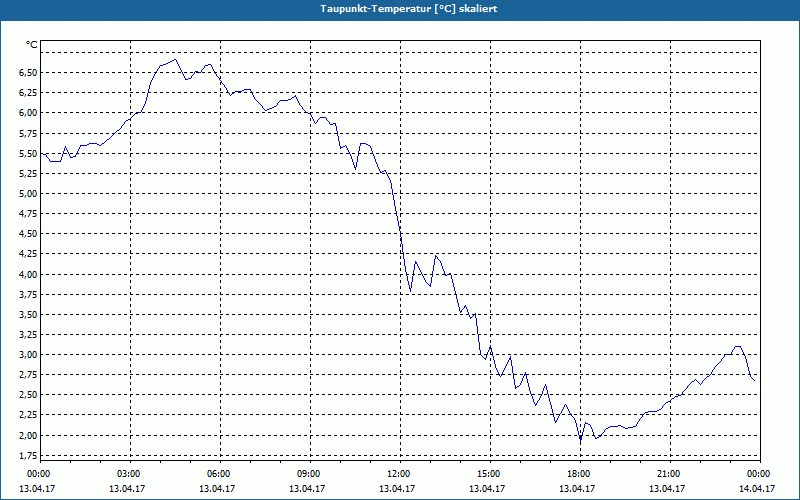The width and height of the screenshot is (800, 500).
Task: Click the chart title 'Taupunkt-Temperatur [°C] skaliert'
Action: [x=409, y=9]
